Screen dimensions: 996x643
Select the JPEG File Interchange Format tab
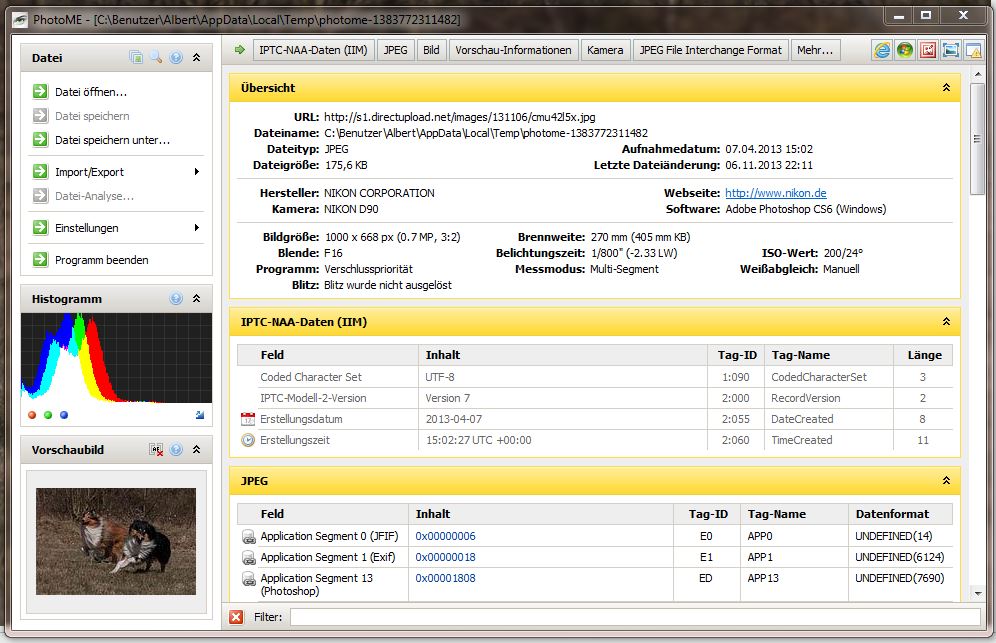pyautogui.click(x=710, y=50)
